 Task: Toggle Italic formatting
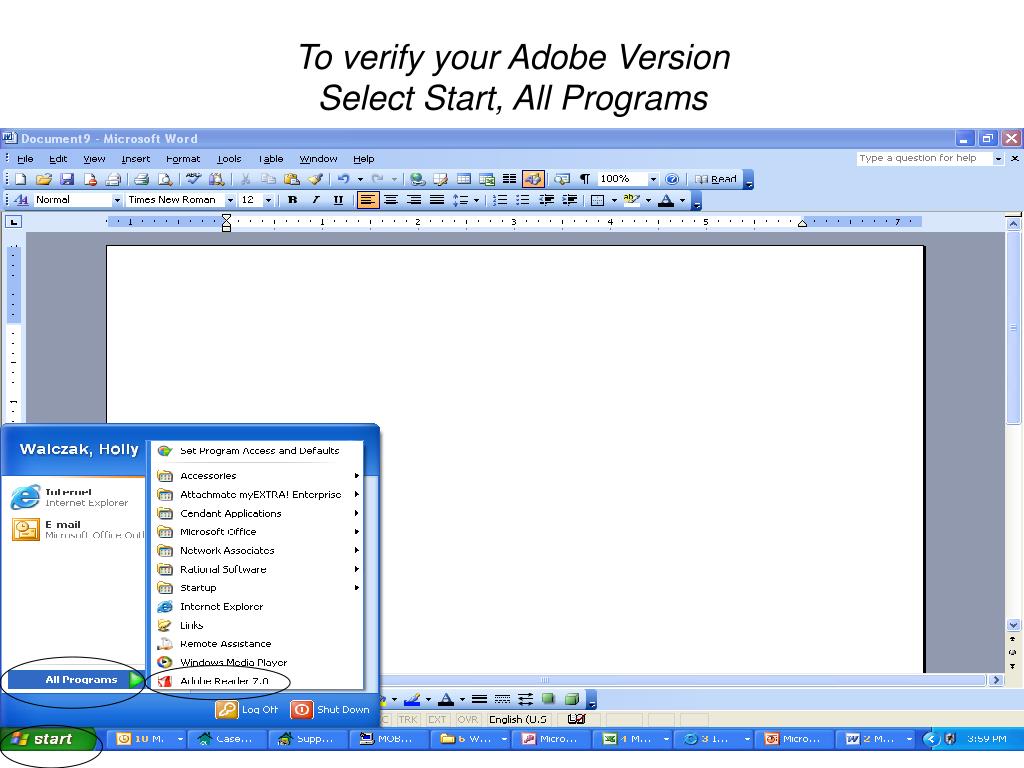315,200
